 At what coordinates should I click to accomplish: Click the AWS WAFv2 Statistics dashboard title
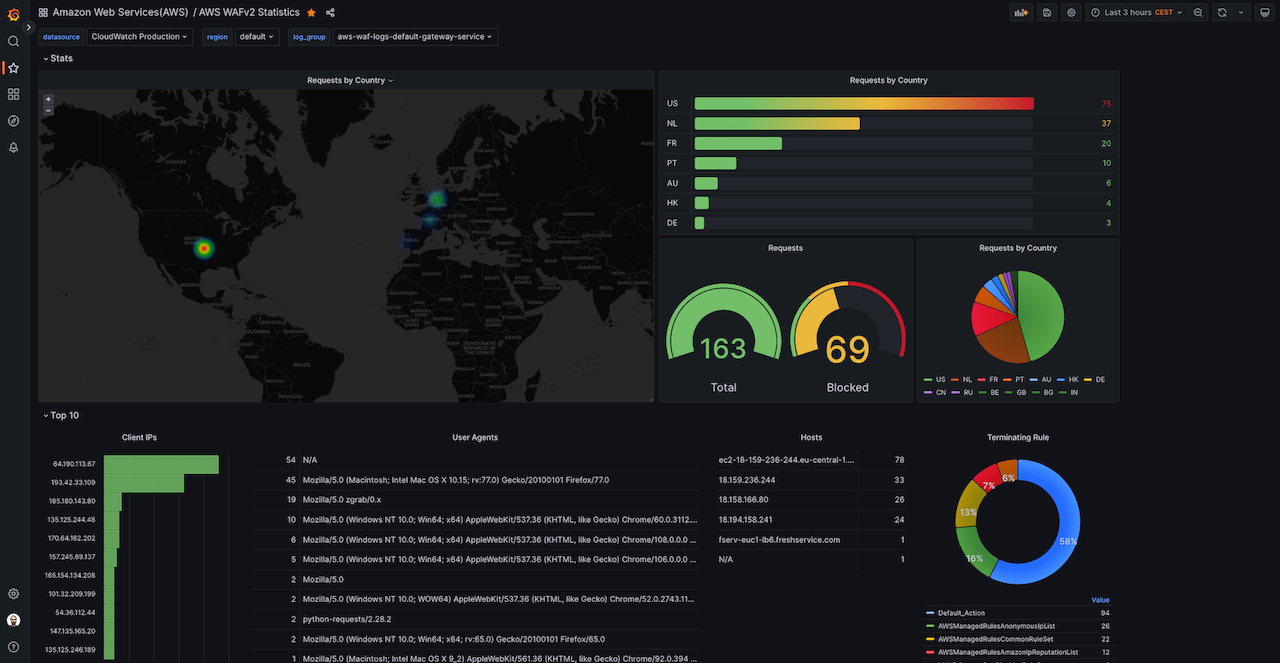[249, 12]
